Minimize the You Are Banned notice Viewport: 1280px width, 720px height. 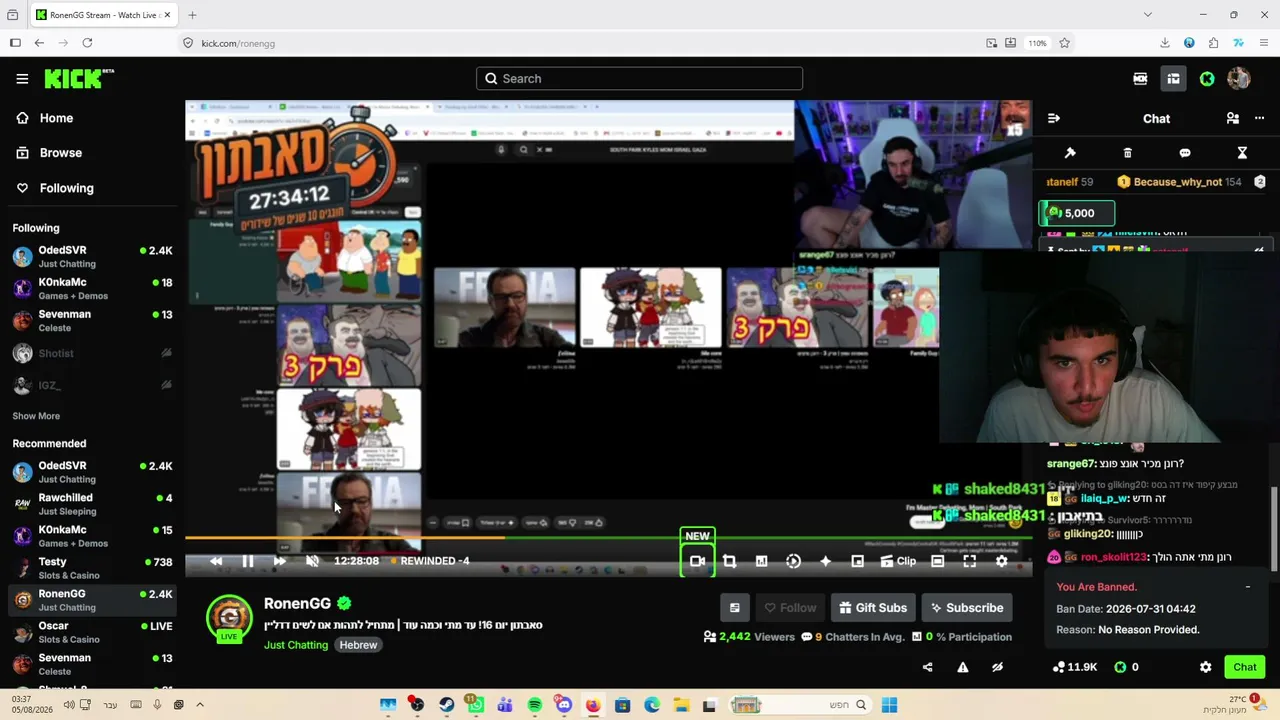(1248, 587)
